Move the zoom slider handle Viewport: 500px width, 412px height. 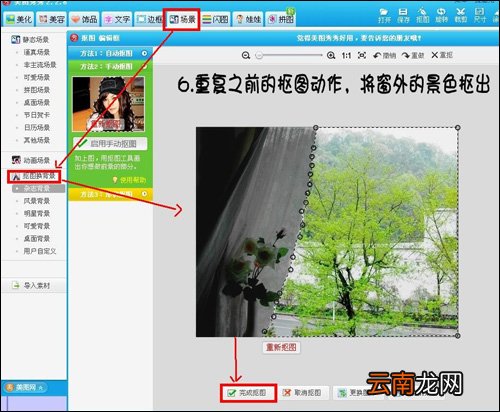(259, 55)
